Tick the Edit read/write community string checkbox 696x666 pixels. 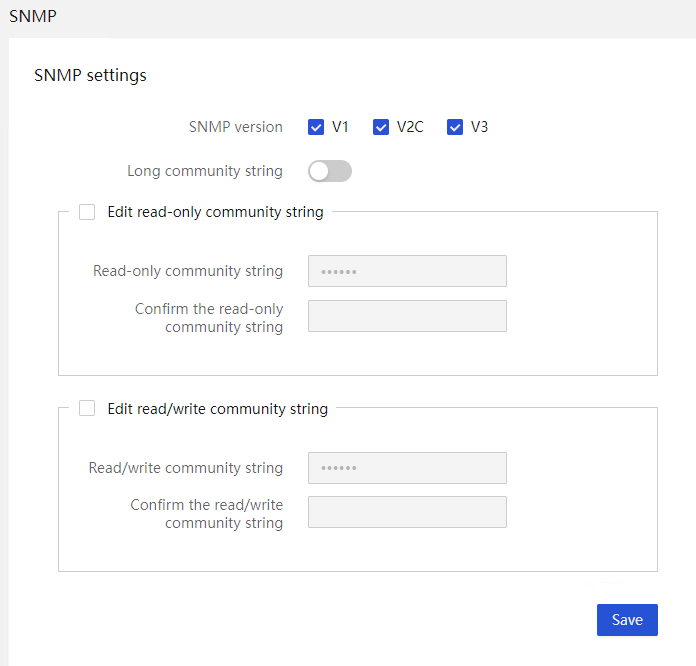tap(87, 408)
